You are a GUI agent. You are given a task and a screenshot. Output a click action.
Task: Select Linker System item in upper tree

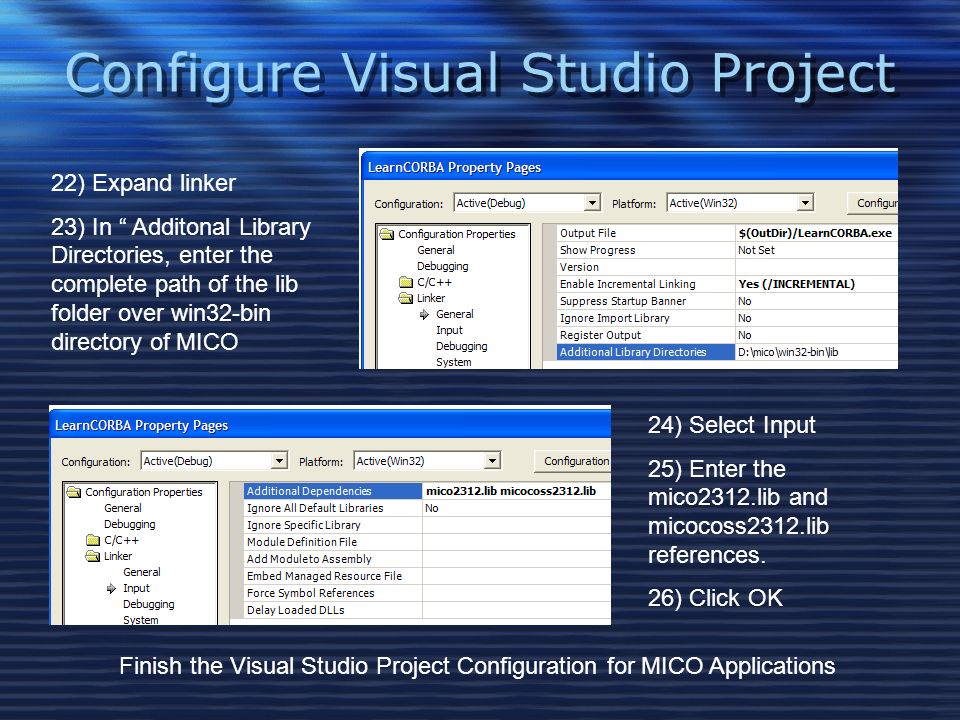click(x=454, y=362)
